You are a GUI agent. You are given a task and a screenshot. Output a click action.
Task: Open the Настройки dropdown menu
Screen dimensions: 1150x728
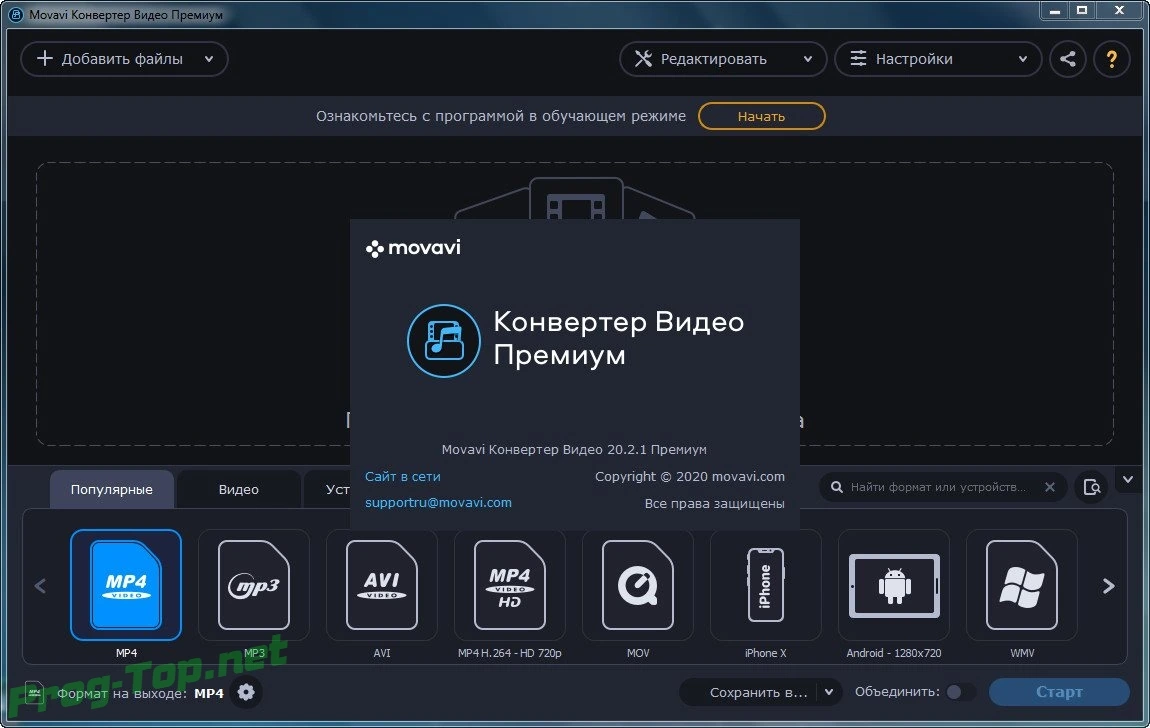[x=938, y=59]
